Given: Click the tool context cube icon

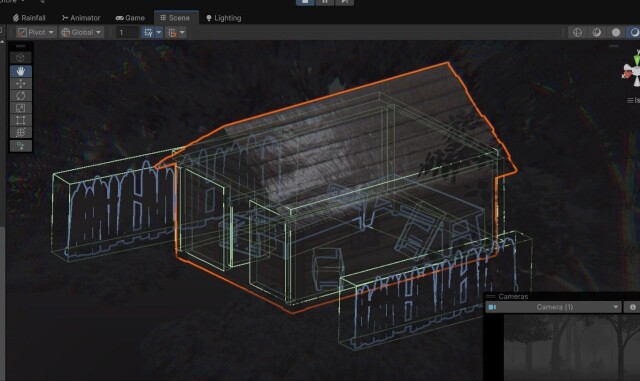Looking at the screenshot, I should click(x=20, y=58).
